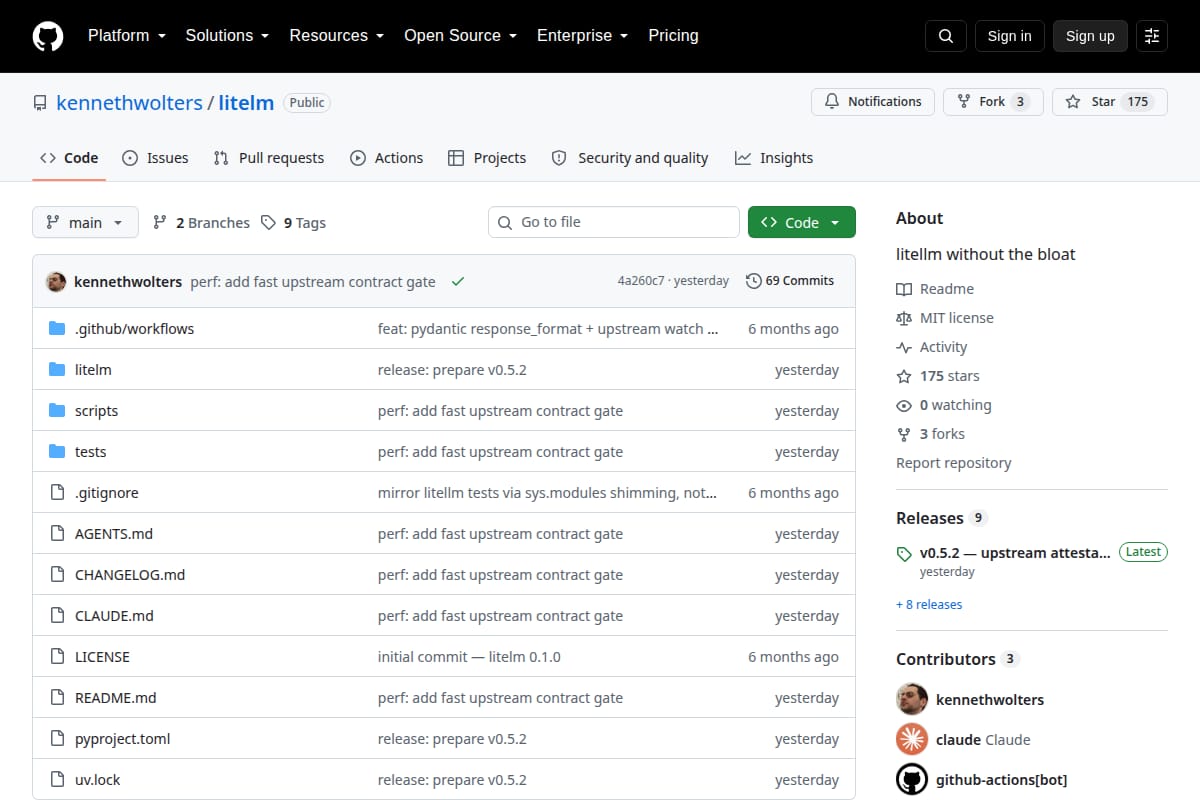Click the green commit status checkmark
The height and width of the screenshot is (800, 1200).
pos(458,281)
